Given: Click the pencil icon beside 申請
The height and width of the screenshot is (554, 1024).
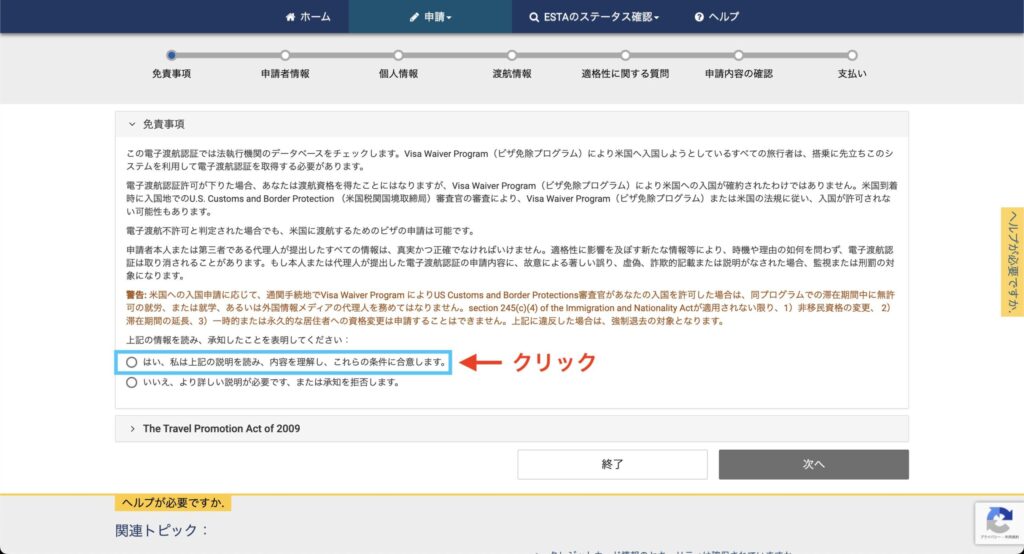Looking at the screenshot, I should point(415,17).
